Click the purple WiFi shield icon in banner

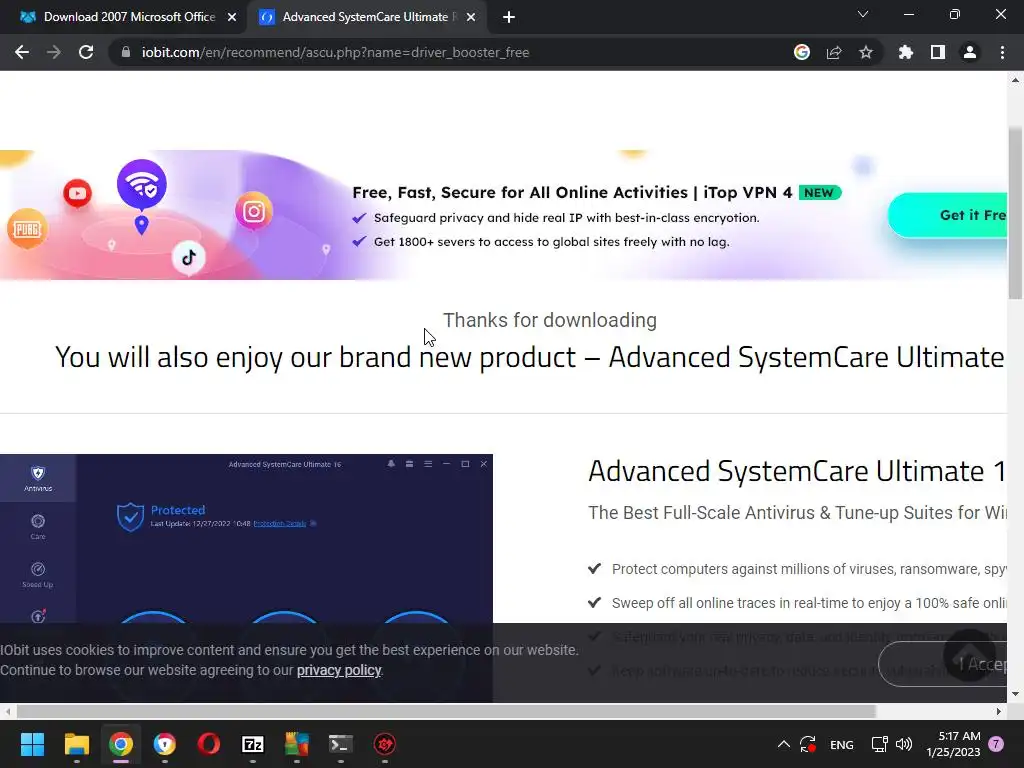pos(142,185)
